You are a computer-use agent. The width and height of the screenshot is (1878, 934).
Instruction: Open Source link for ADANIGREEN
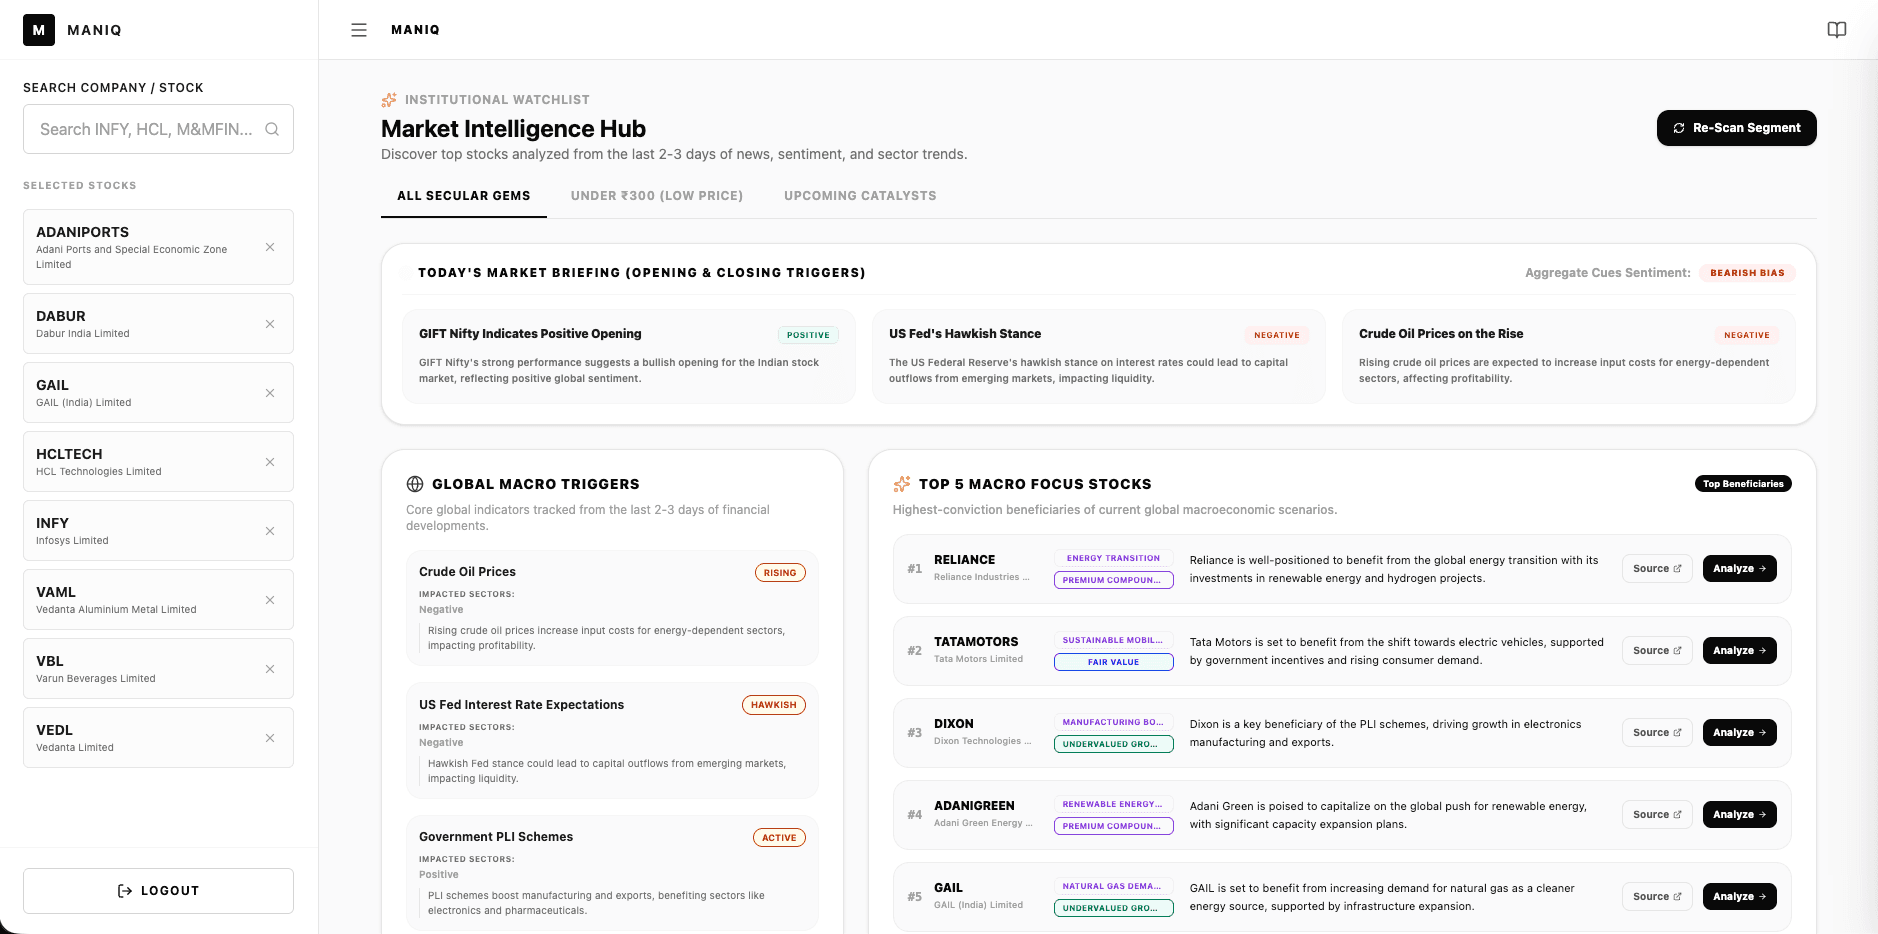coord(1658,815)
